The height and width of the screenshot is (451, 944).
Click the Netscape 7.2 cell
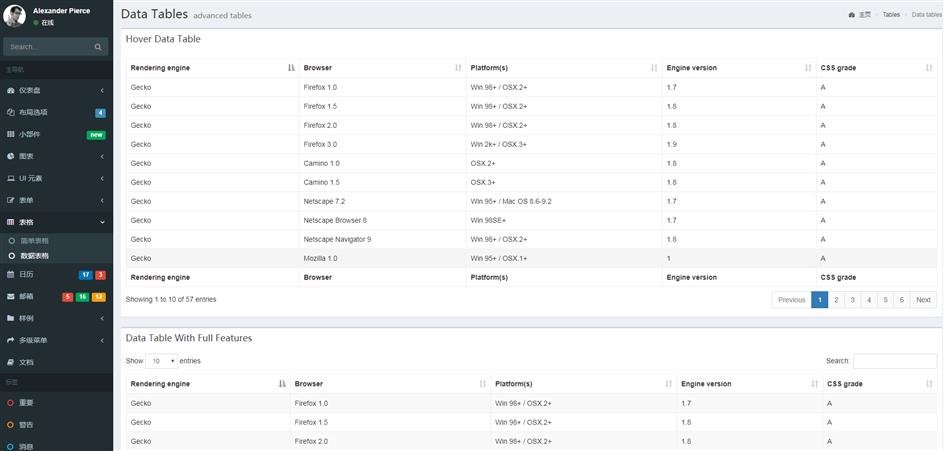[x=382, y=201]
